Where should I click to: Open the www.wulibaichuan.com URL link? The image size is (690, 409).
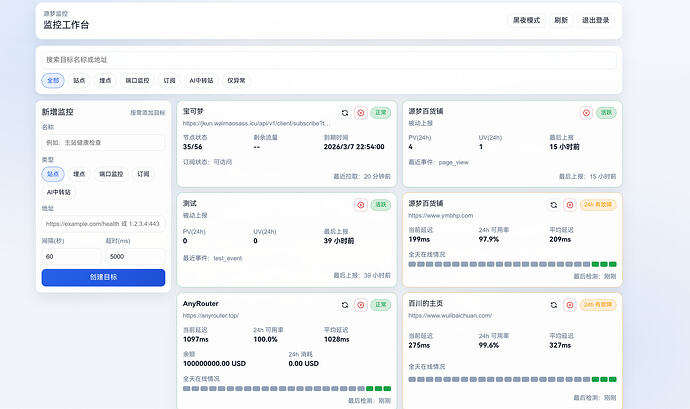pyautogui.click(x=450, y=316)
